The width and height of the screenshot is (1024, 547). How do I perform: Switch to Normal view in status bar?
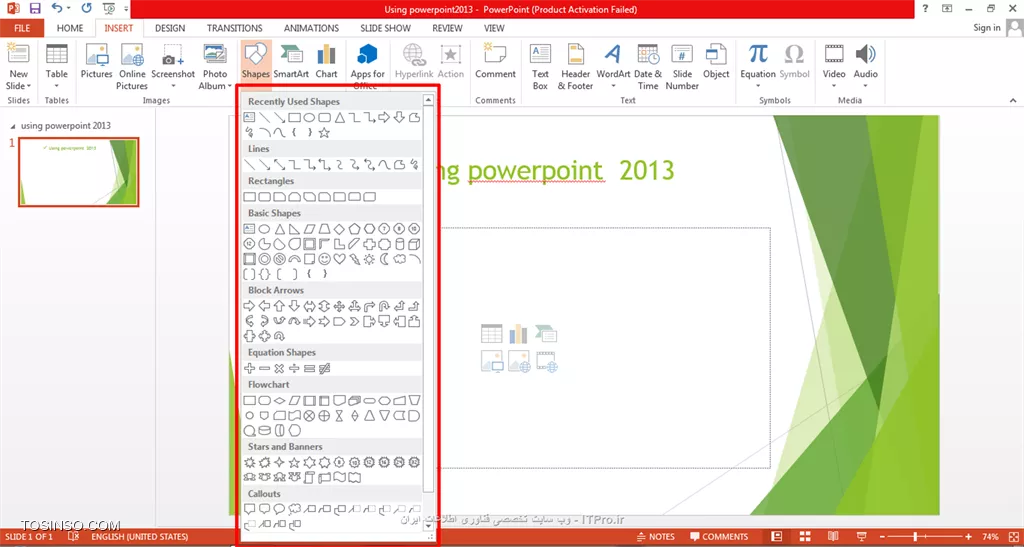click(776, 537)
